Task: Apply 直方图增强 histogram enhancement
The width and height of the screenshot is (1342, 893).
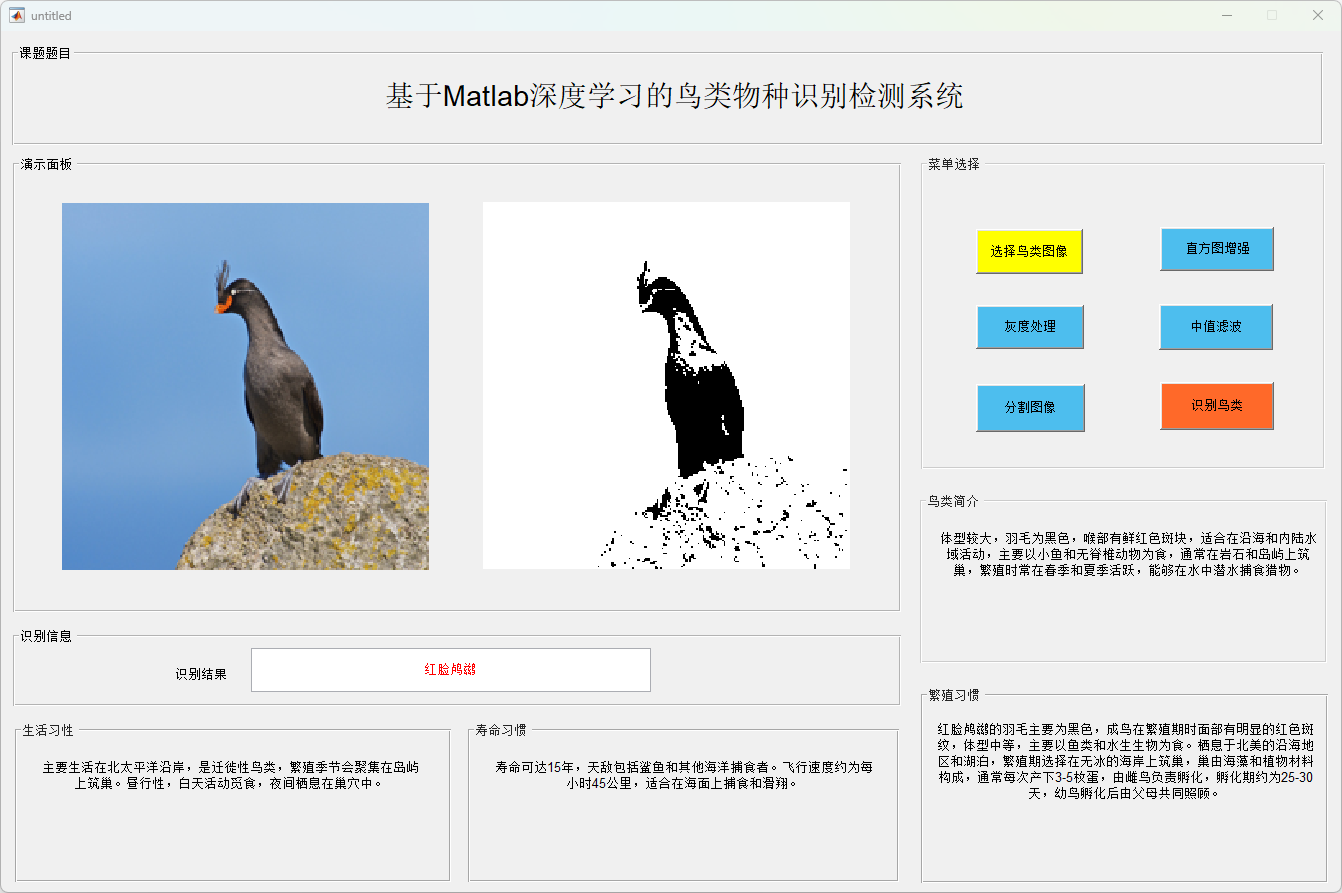Action: [1216, 249]
